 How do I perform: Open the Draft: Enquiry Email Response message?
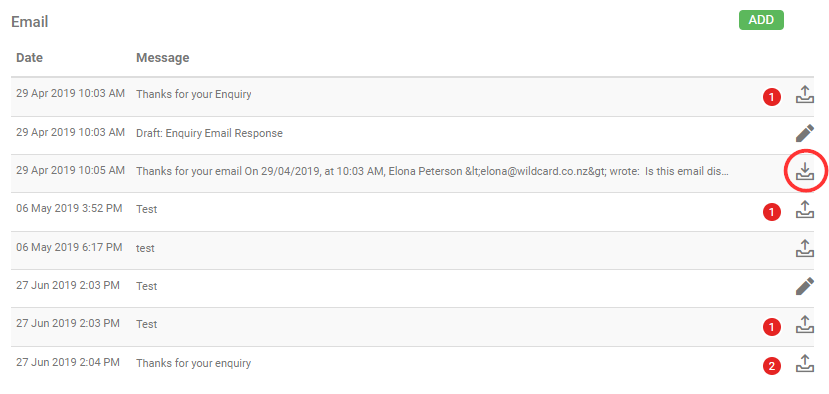coord(209,133)
